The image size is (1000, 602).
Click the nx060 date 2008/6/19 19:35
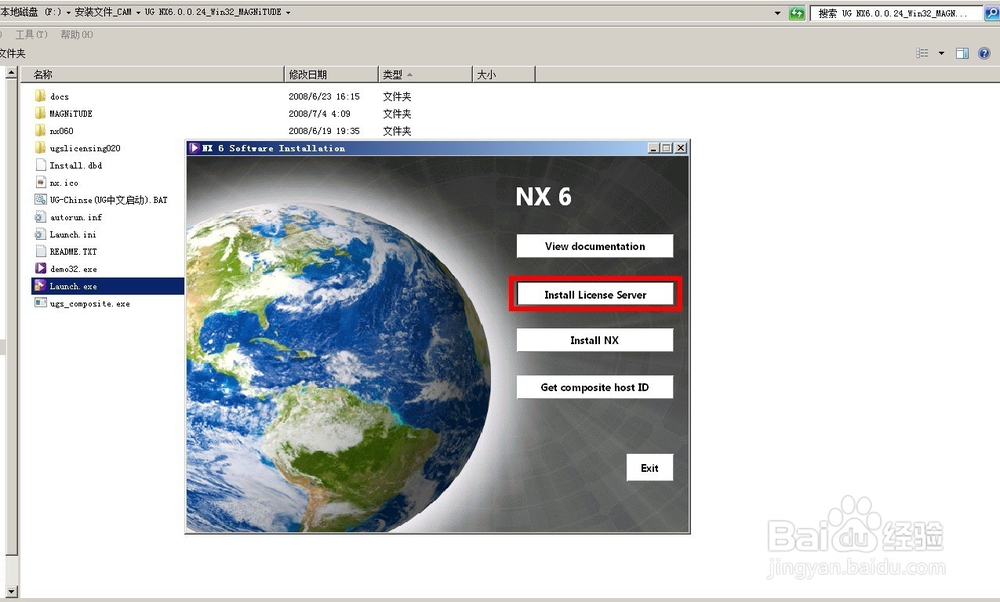[x=324, y=131]
